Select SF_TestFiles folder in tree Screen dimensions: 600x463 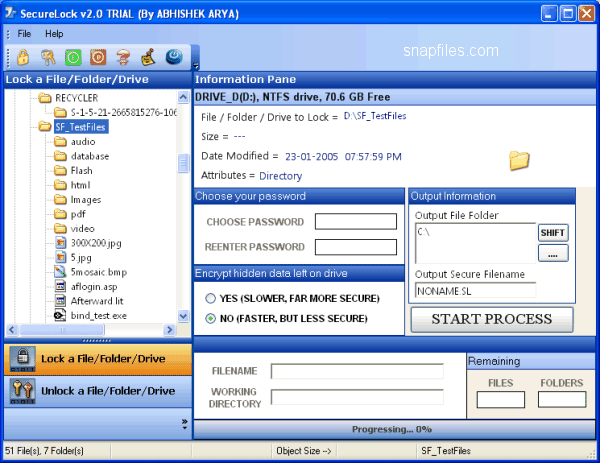81,127
